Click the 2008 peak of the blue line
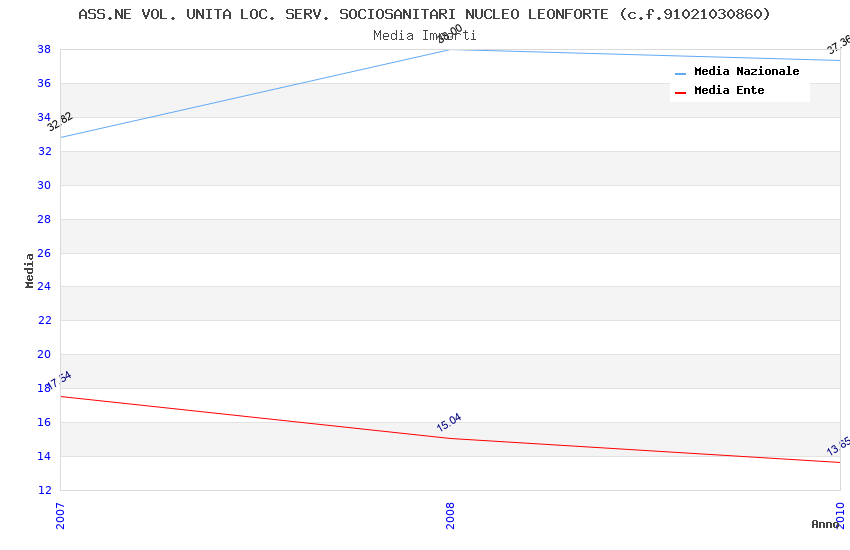Screen dimensions: 850x550 click(x=450, y=50)
